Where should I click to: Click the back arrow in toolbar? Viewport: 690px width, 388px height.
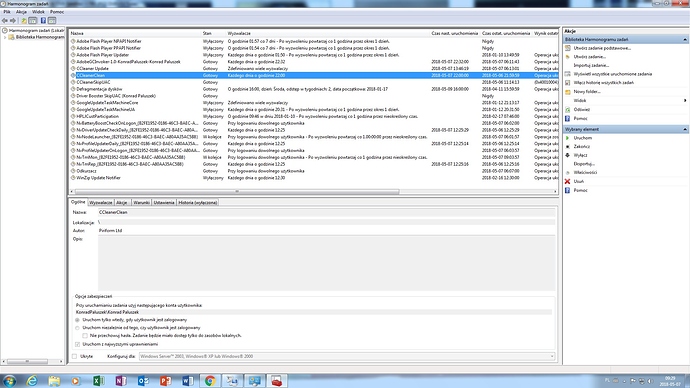(5, 21)
